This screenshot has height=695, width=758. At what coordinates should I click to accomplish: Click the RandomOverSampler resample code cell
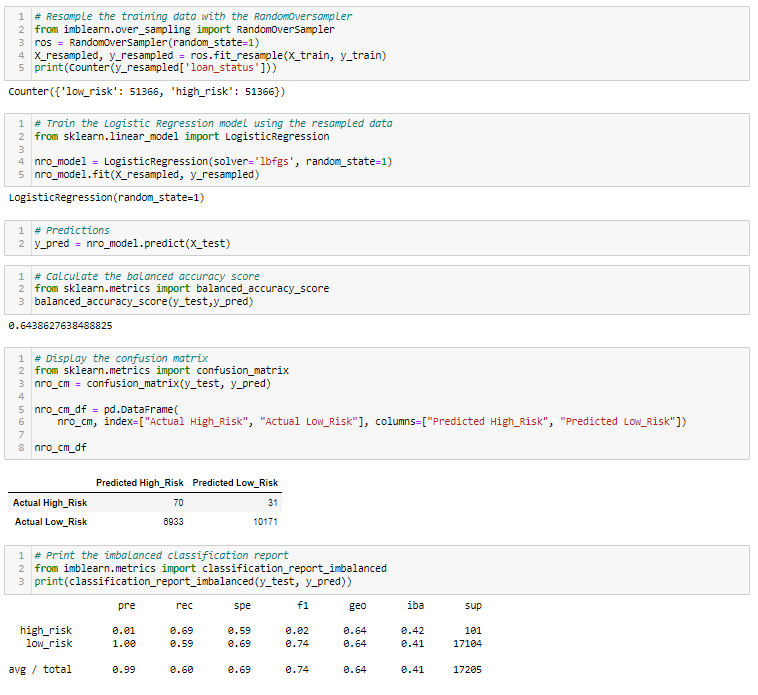click(377, 43)
